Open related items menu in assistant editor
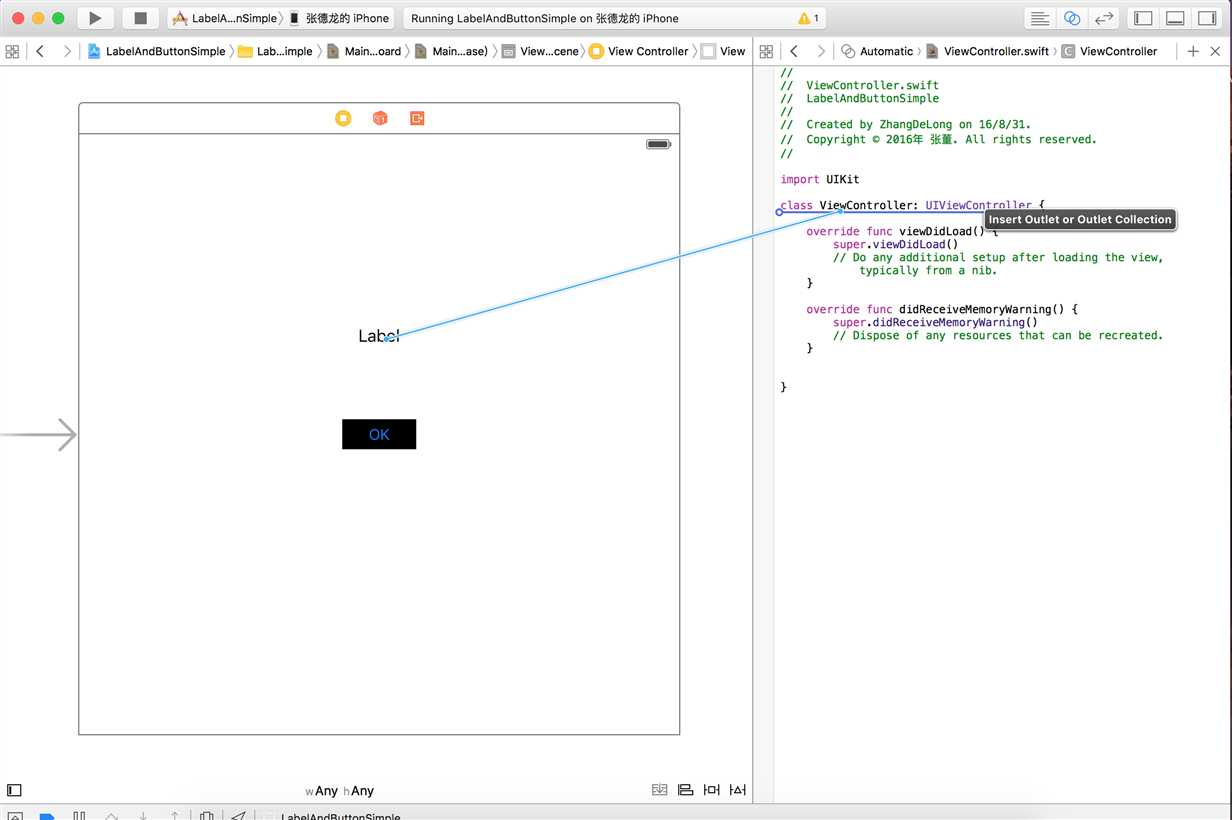Screen dimensions: 1232x820 pyautogui.click(x=767, y=51)
